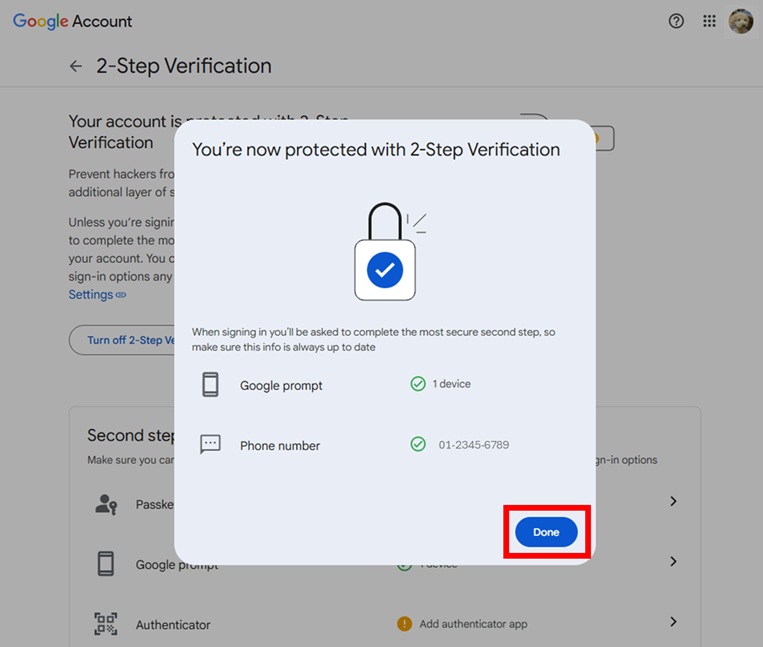Expand the Authenticator row chevron

point(673,622)
